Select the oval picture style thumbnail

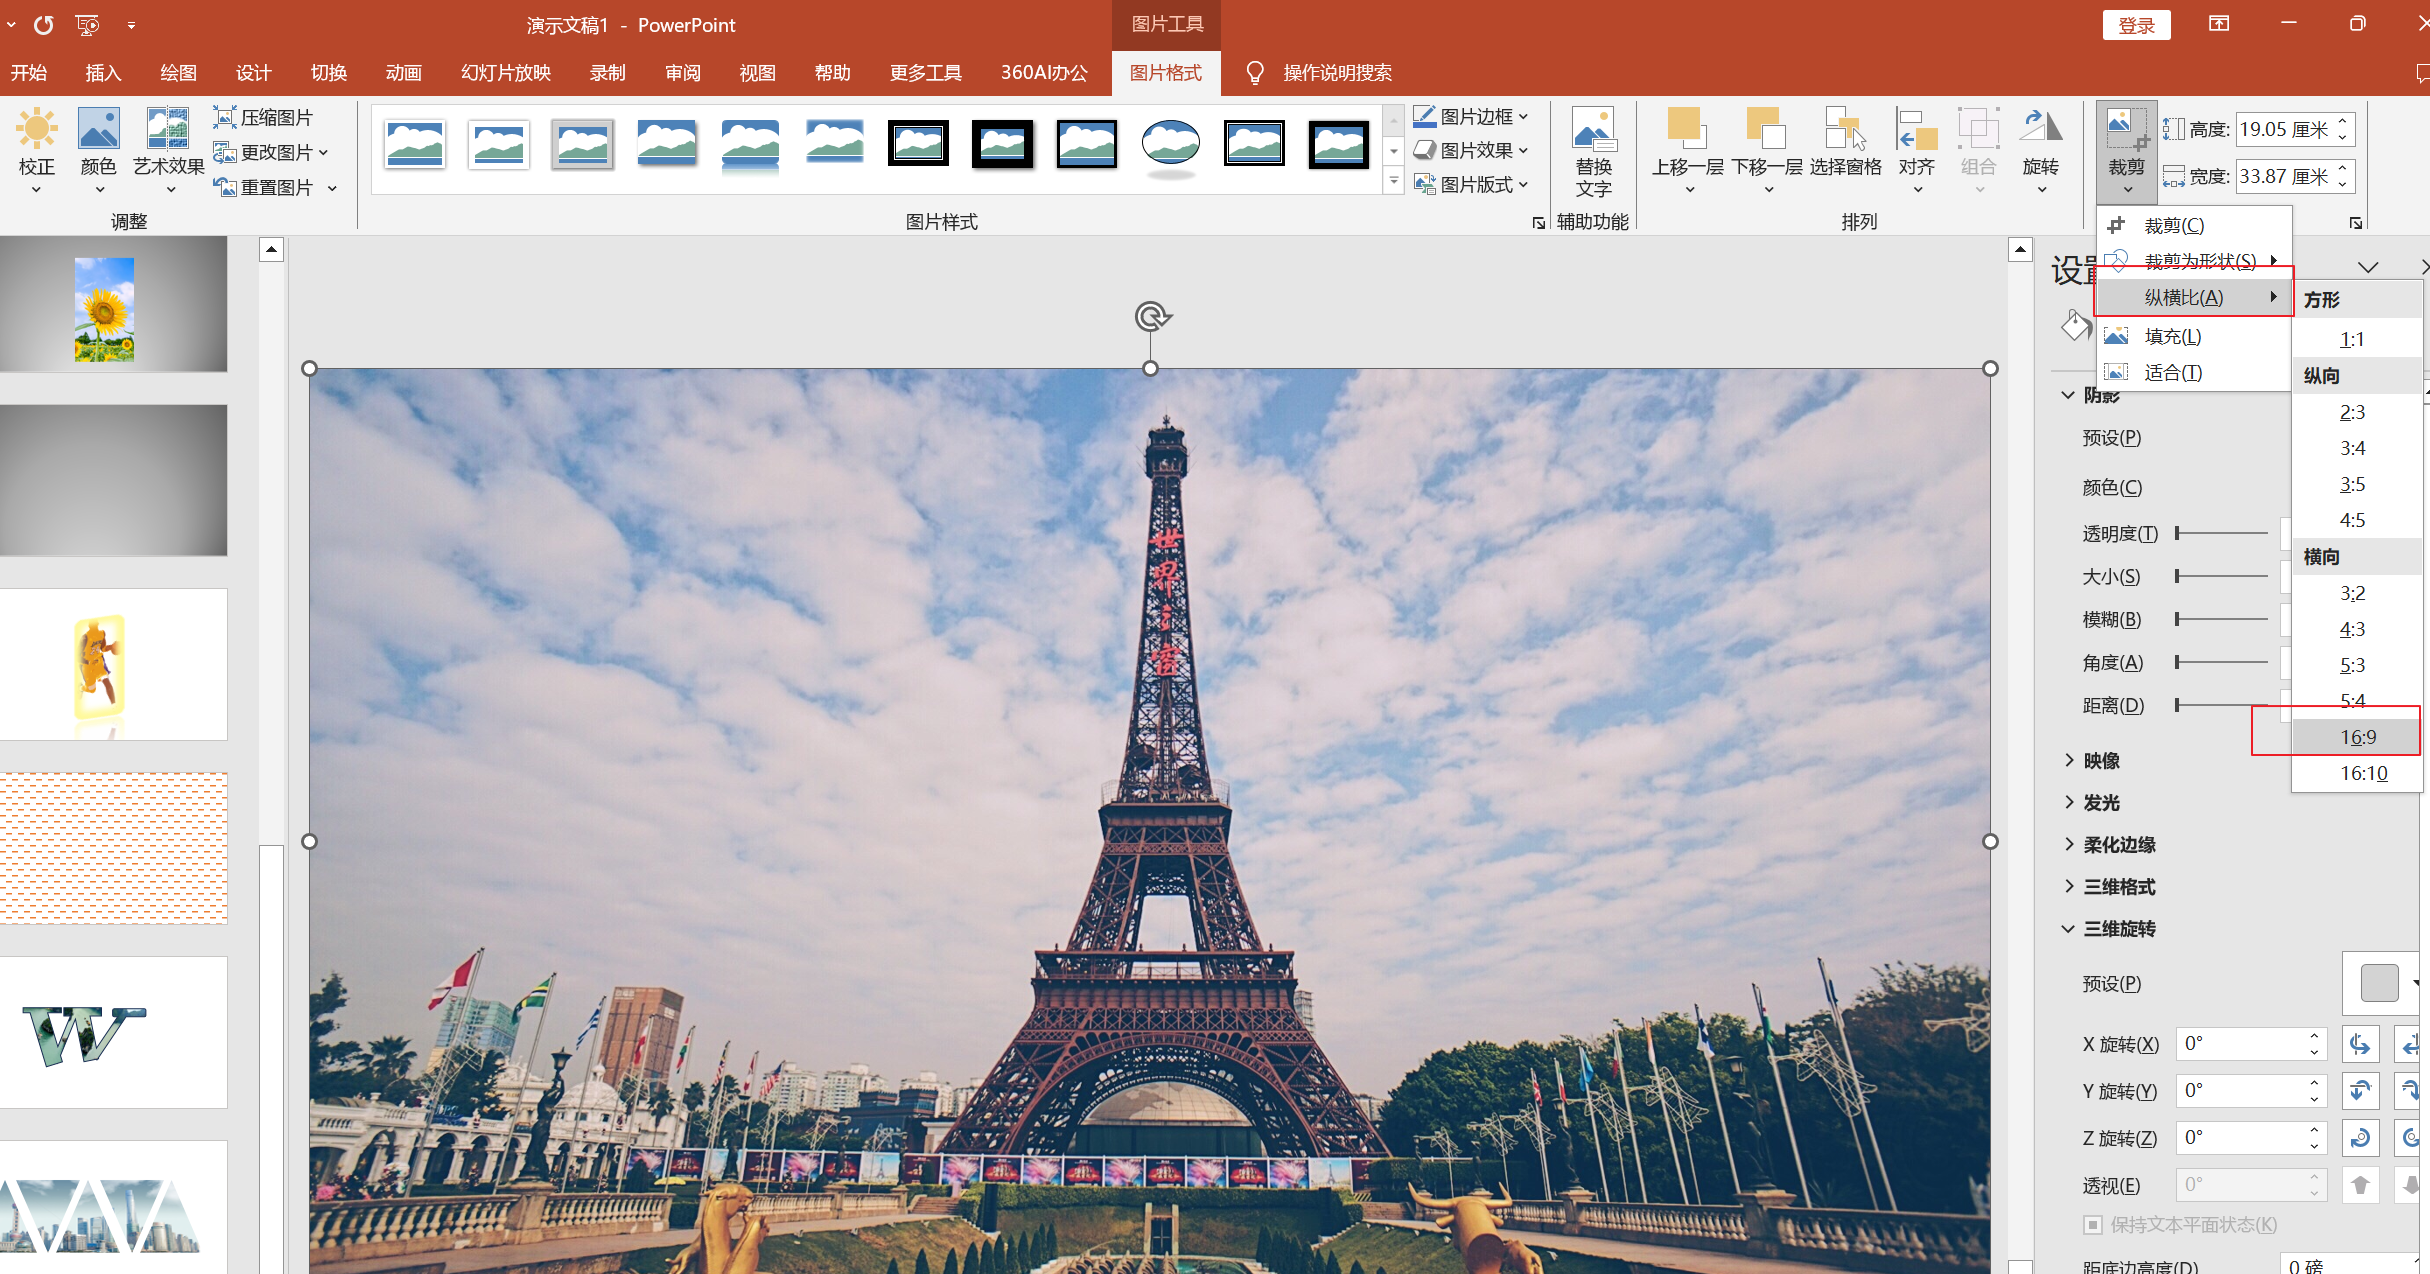coord(1170,145)
